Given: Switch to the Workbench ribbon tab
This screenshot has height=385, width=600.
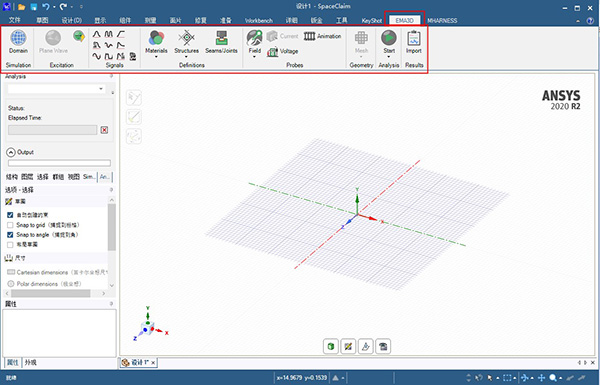Looking at the screenshot, I should [x=259, y=21].
